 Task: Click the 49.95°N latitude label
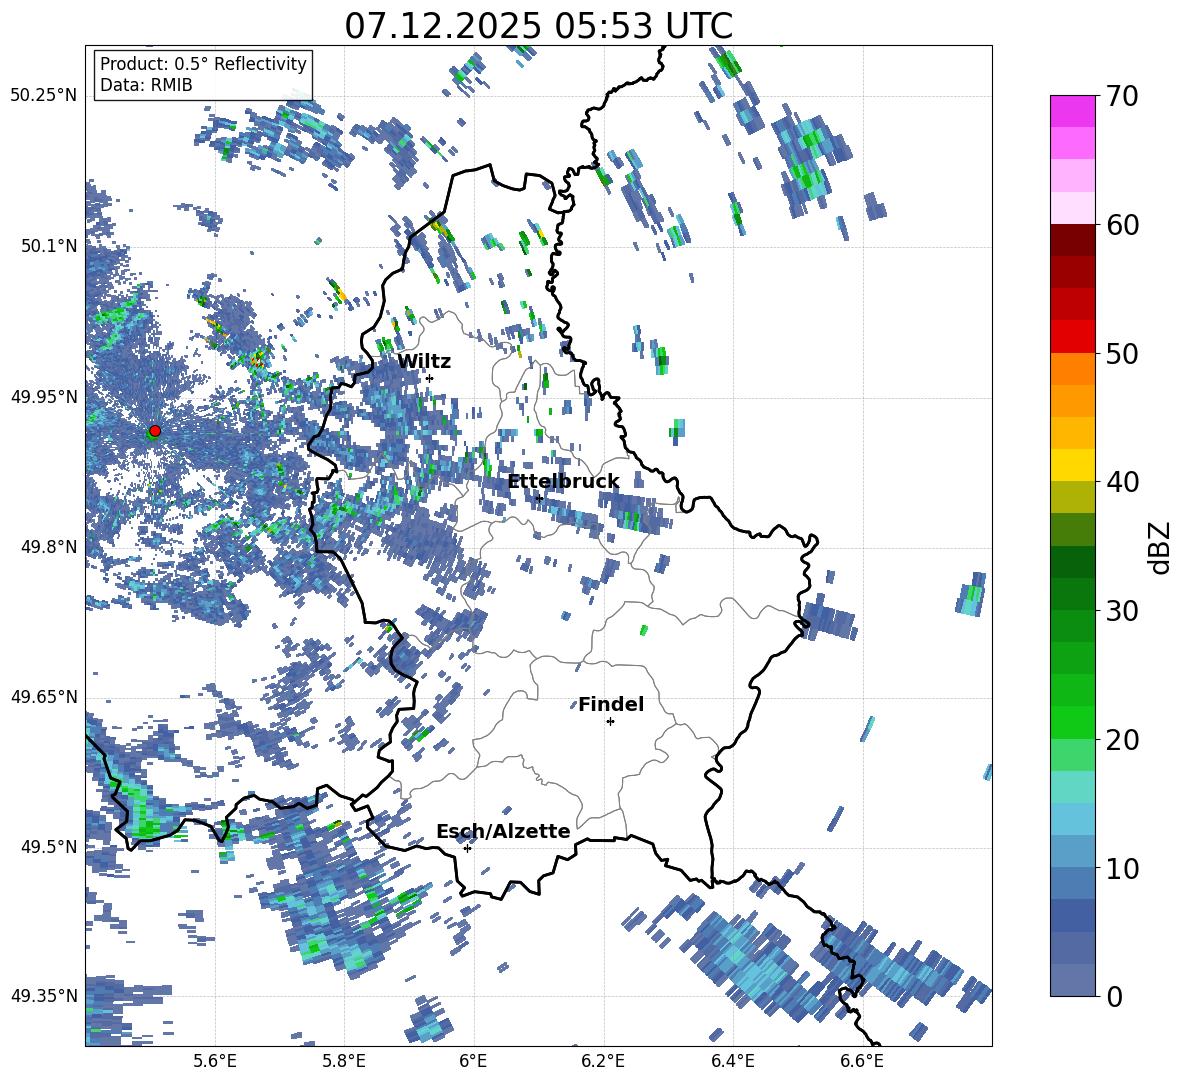[44, 396]
